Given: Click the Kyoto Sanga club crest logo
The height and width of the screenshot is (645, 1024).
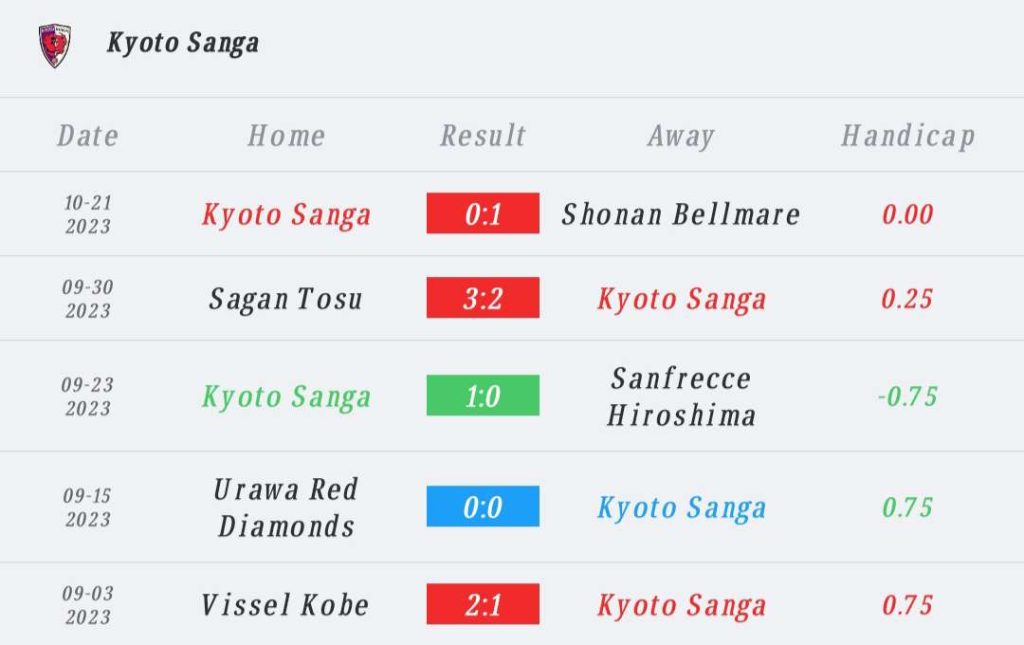Looking at the screenshot, I should 55,46.
